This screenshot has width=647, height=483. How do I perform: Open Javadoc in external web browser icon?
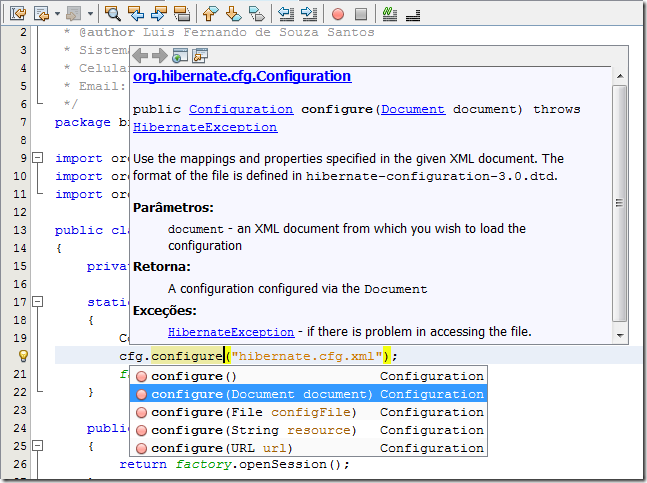[180, 56]
